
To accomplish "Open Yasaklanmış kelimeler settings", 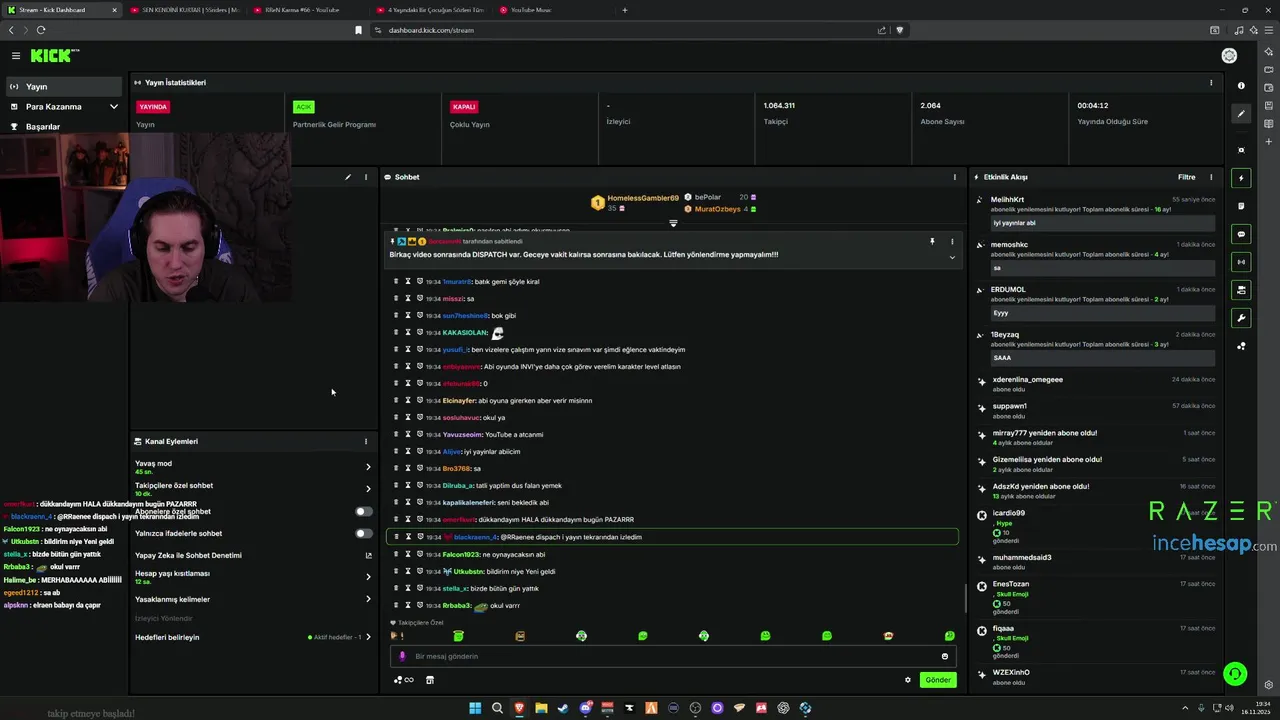I will pos(253,599).
